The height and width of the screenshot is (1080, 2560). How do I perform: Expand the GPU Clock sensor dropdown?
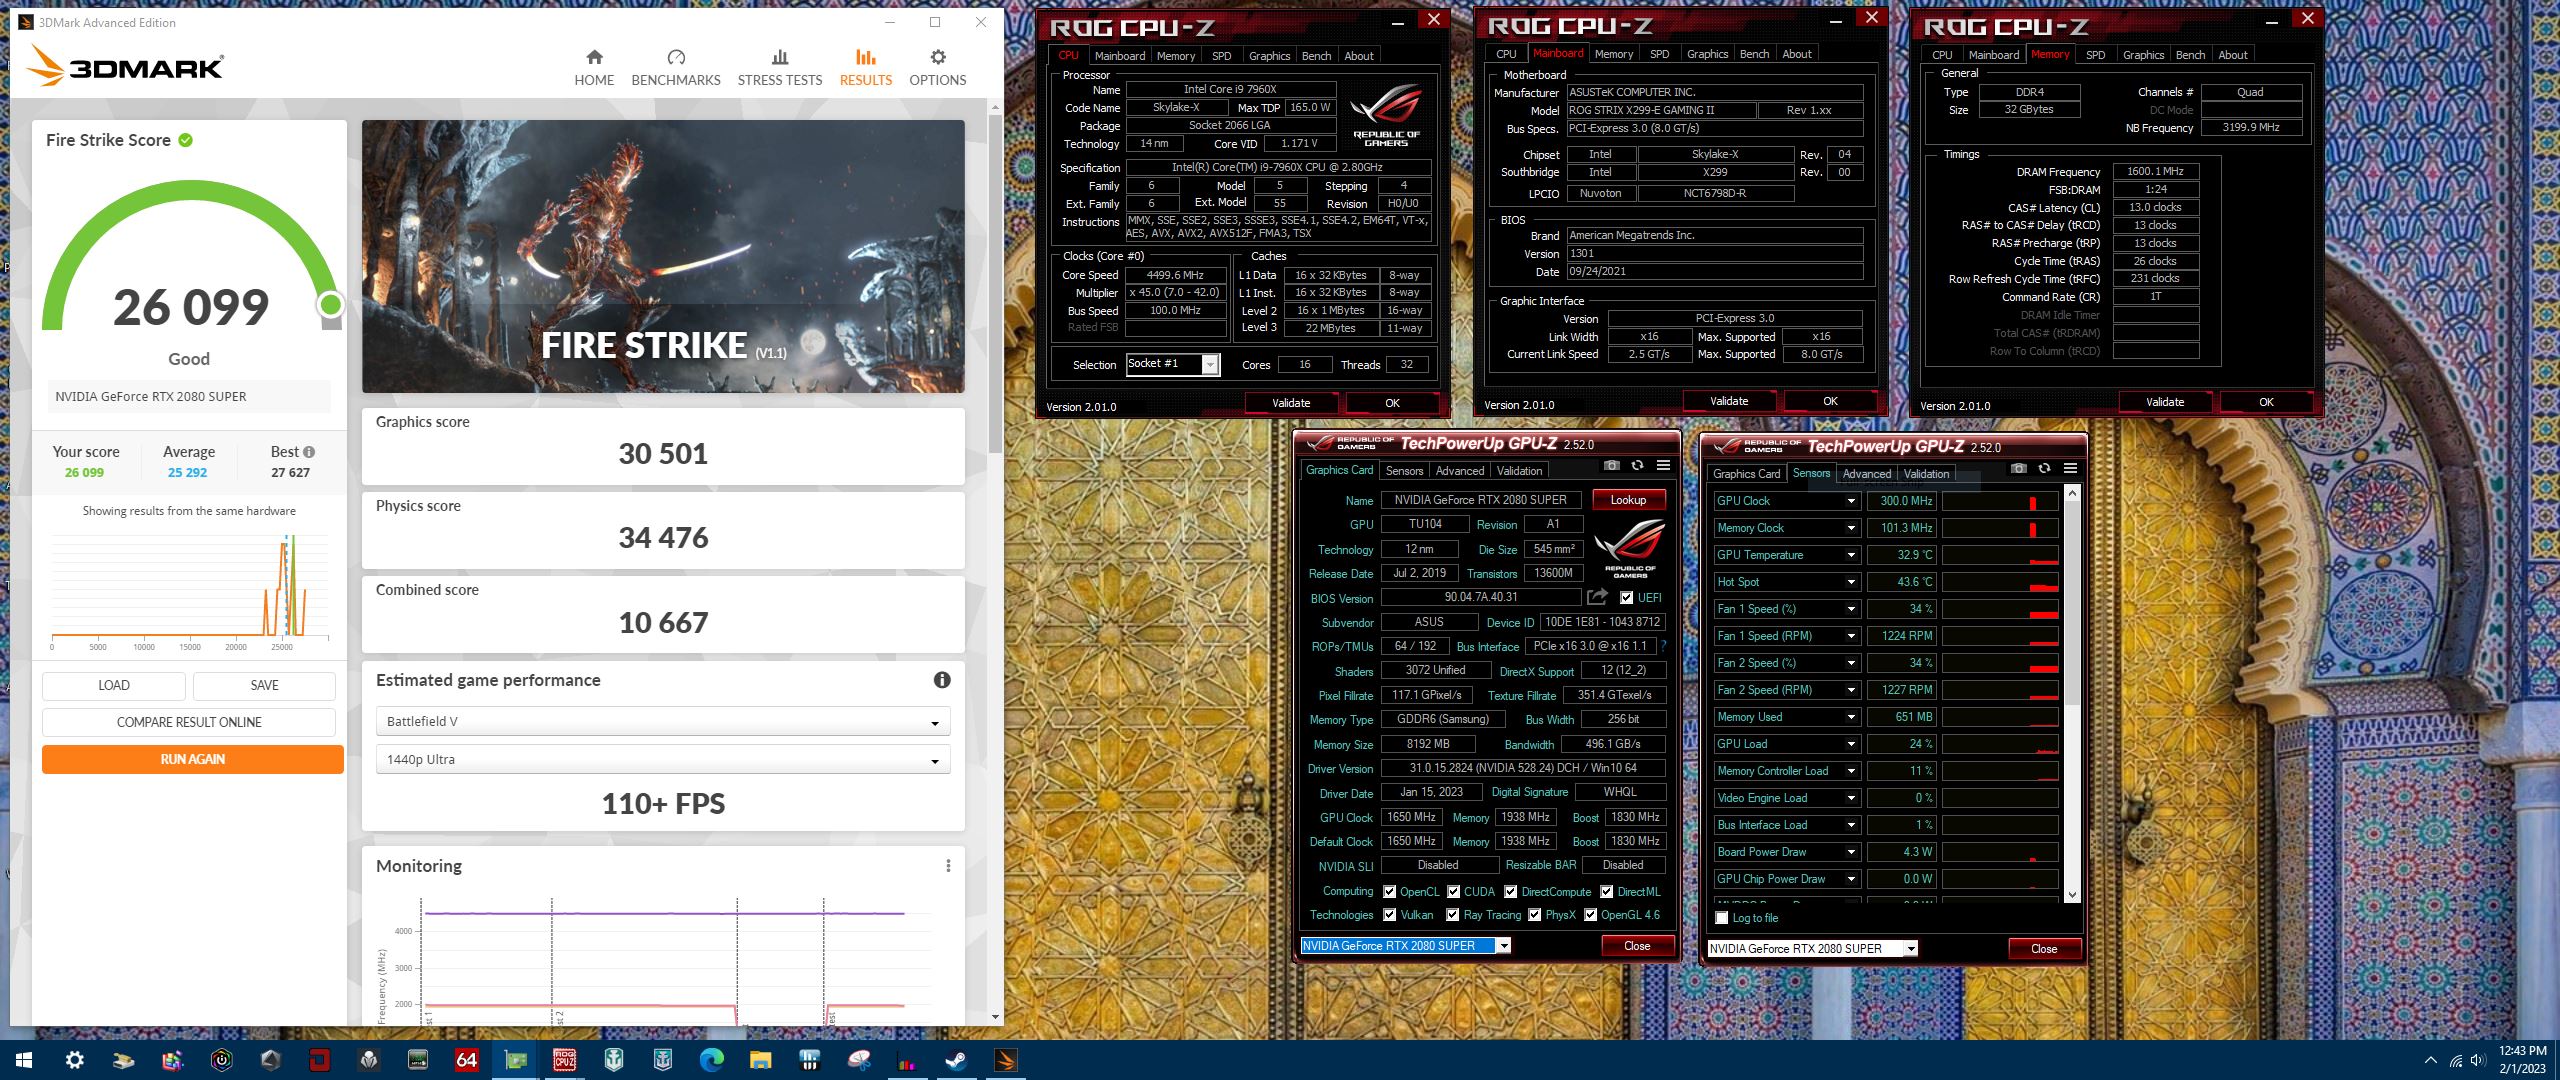(1850, 501)
